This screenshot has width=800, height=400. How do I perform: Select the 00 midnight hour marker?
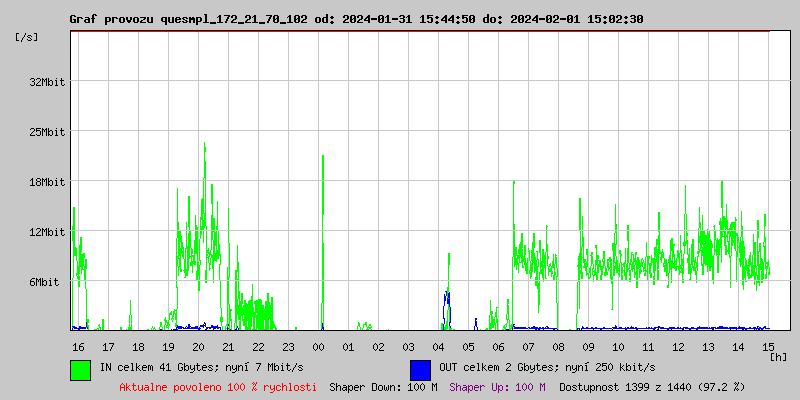(x=318, y=347)
